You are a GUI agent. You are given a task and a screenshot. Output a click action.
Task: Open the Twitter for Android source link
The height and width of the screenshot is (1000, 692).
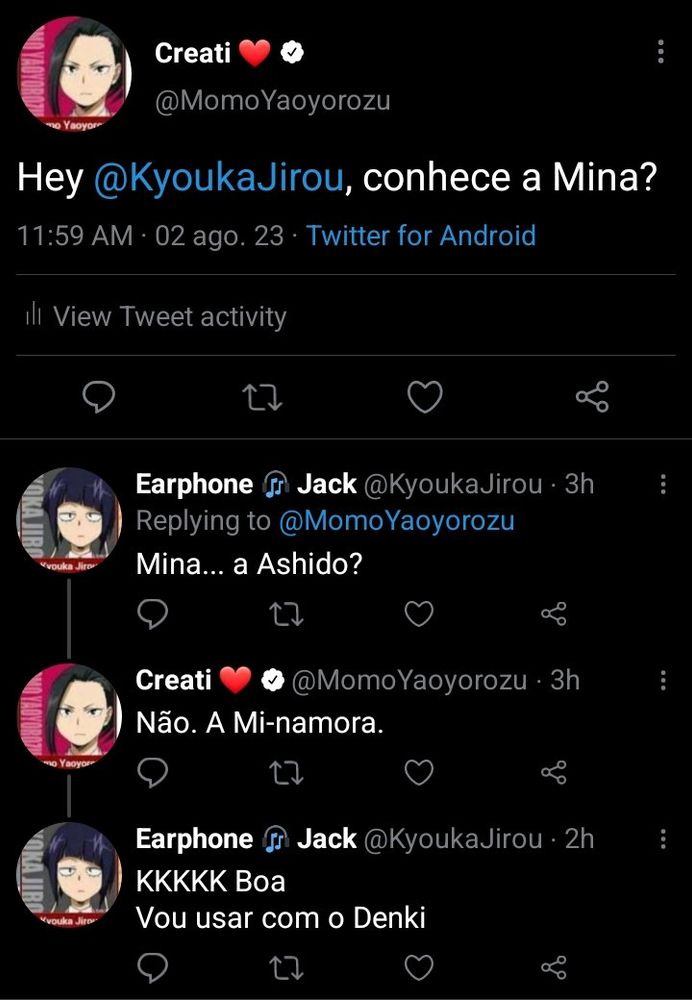pos(421,236)
